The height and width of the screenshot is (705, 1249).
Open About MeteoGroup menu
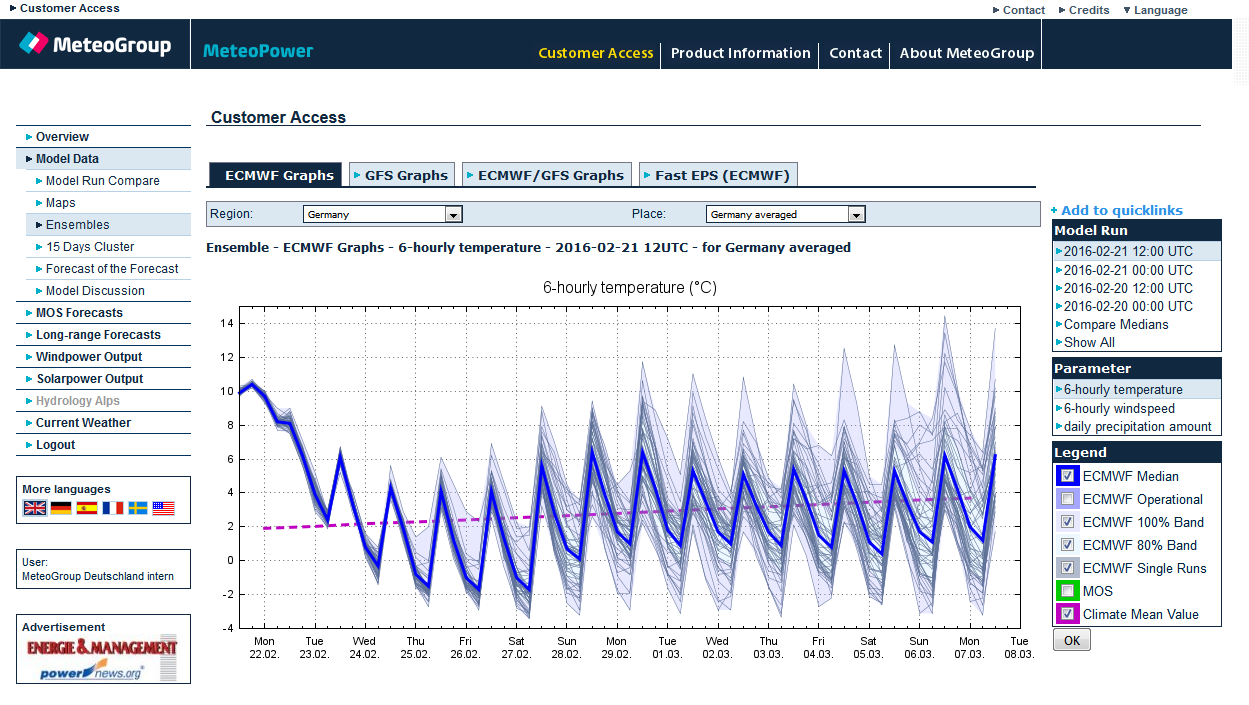[x=967, y=53]
